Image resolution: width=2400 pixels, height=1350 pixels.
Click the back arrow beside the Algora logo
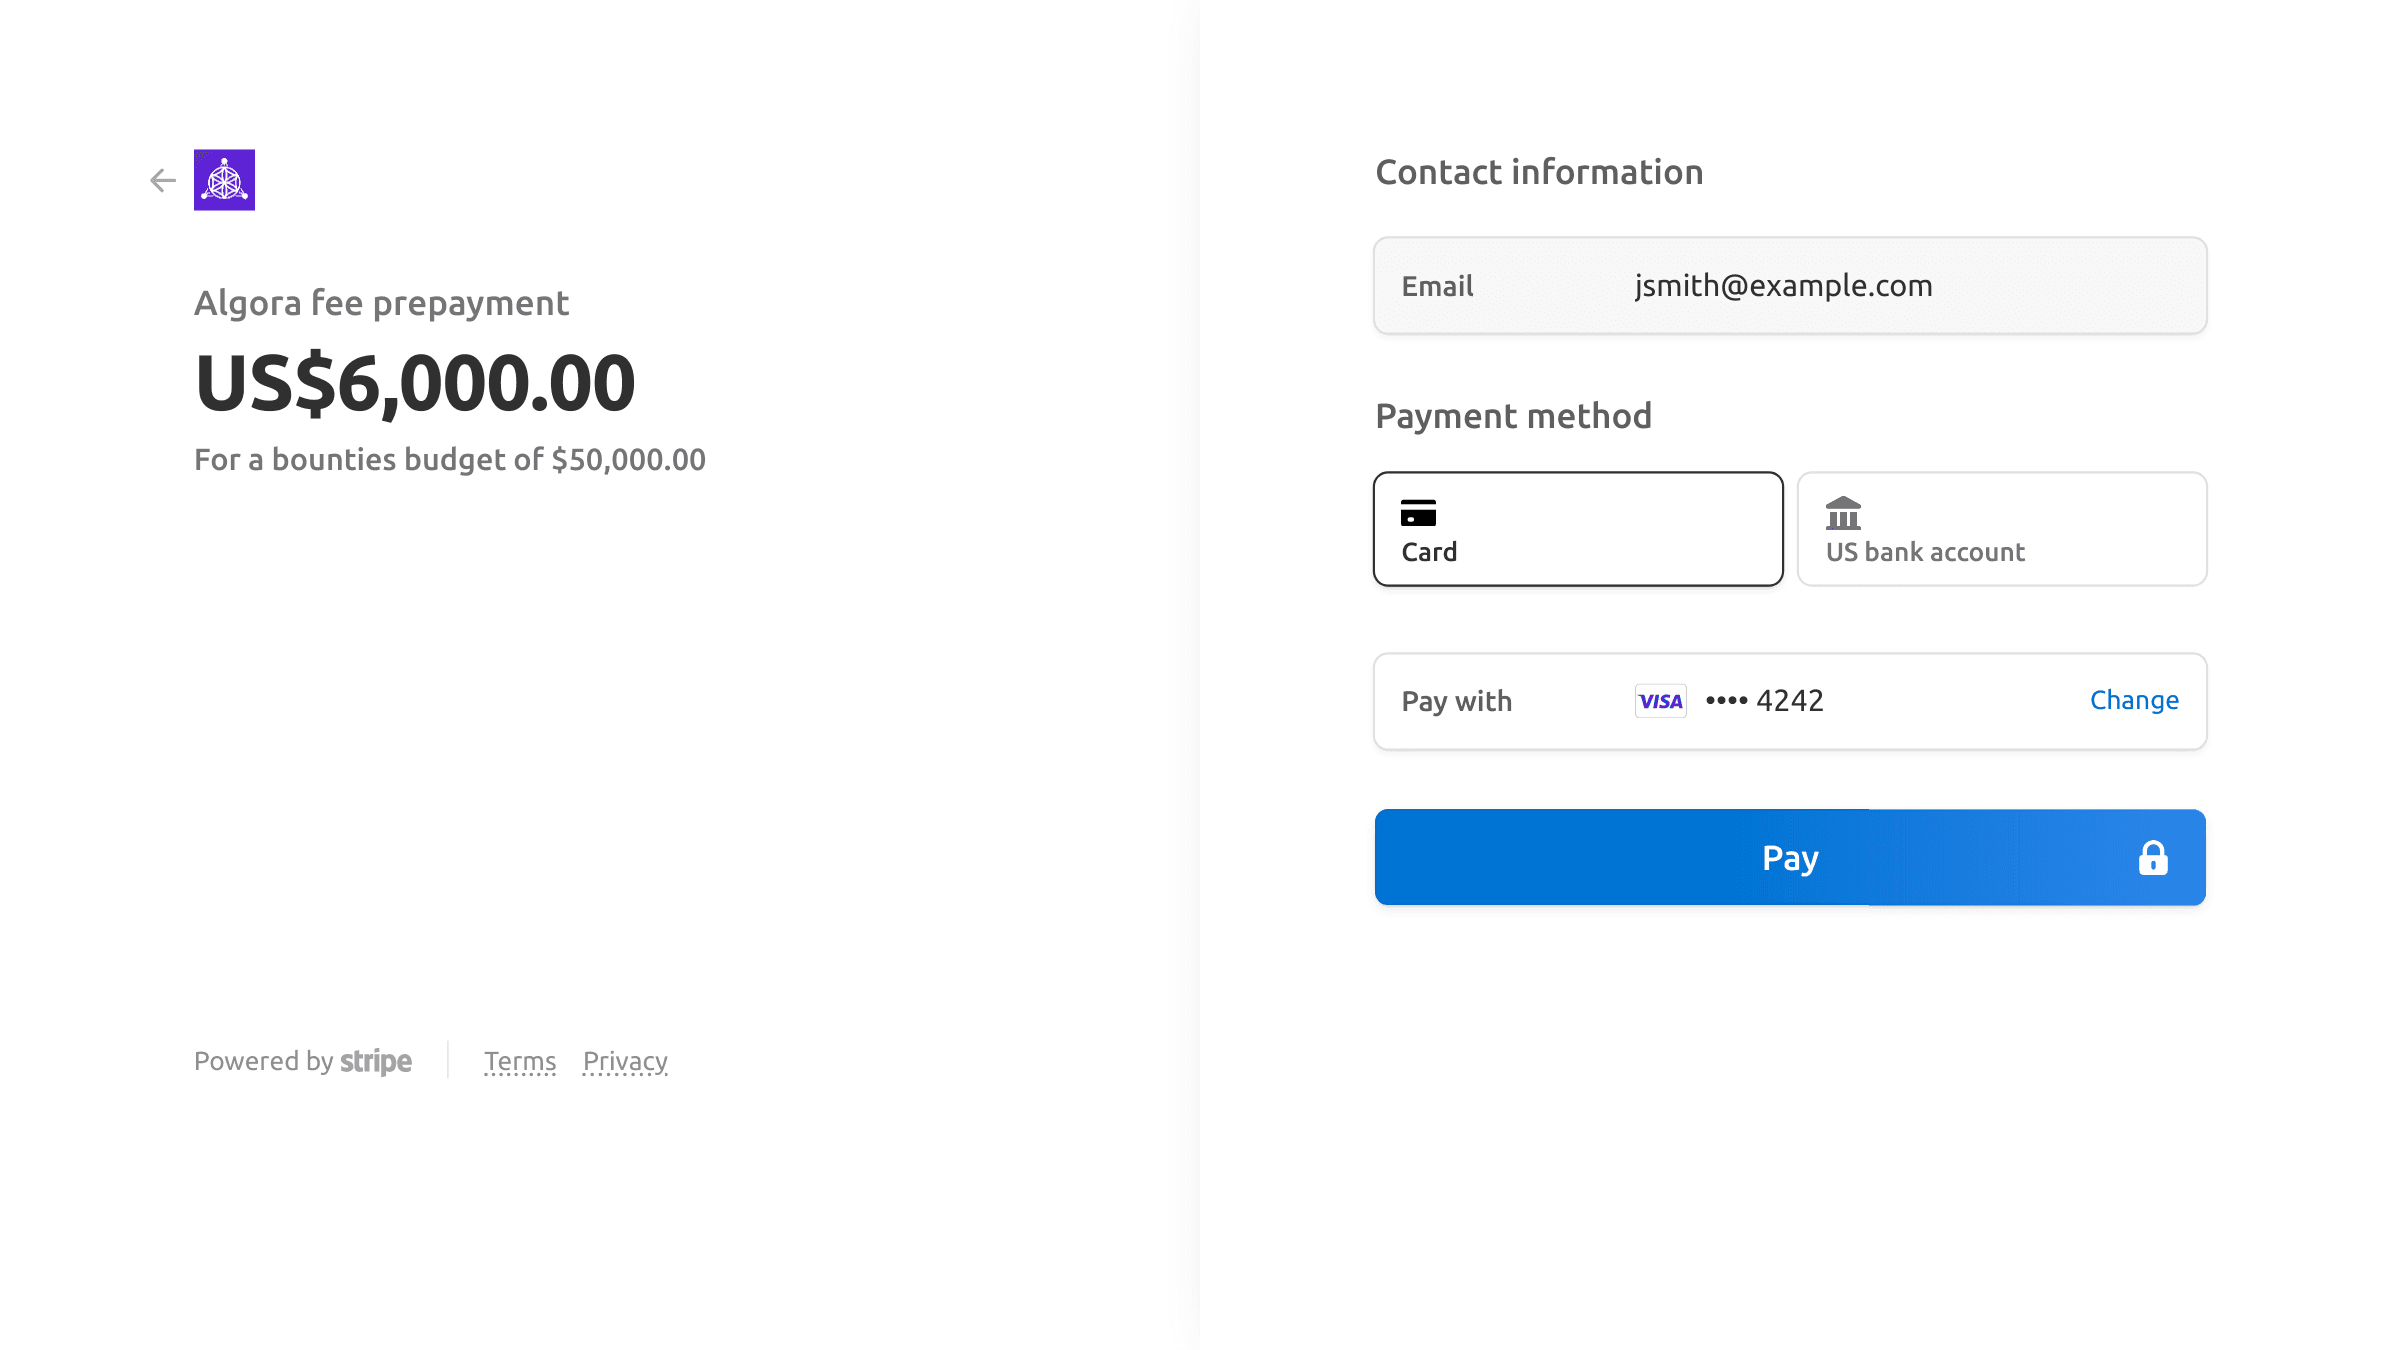click(163, 180)
